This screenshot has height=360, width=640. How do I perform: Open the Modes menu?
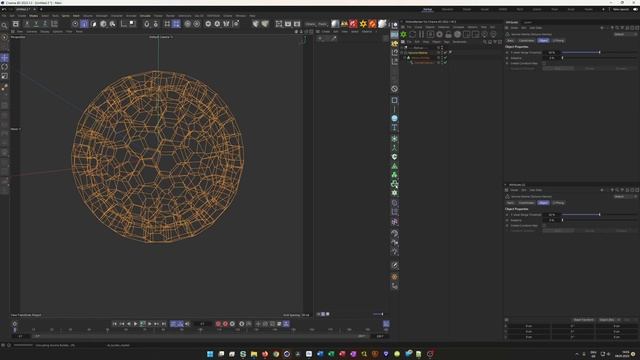coord(33,16)
